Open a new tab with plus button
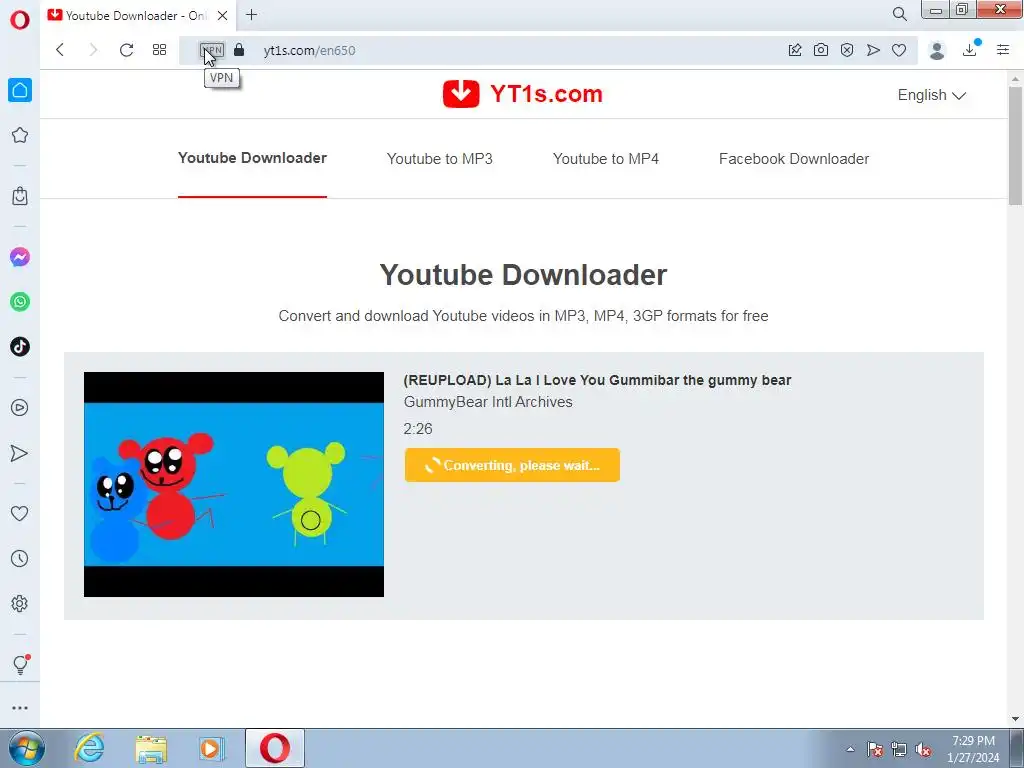1024x768 pixels. pos(251,14)
